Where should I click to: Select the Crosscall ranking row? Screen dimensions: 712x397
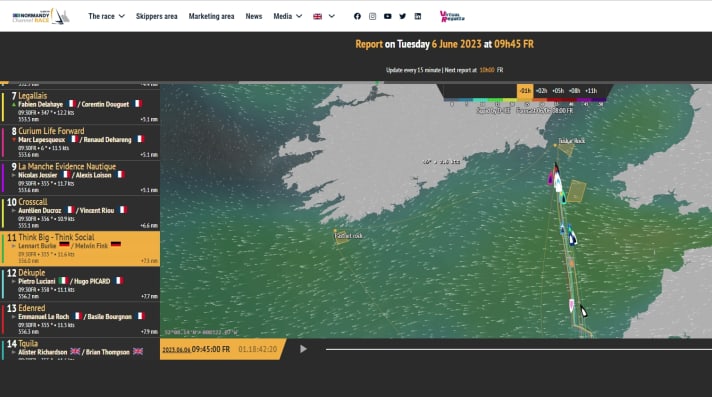(80, 213)
